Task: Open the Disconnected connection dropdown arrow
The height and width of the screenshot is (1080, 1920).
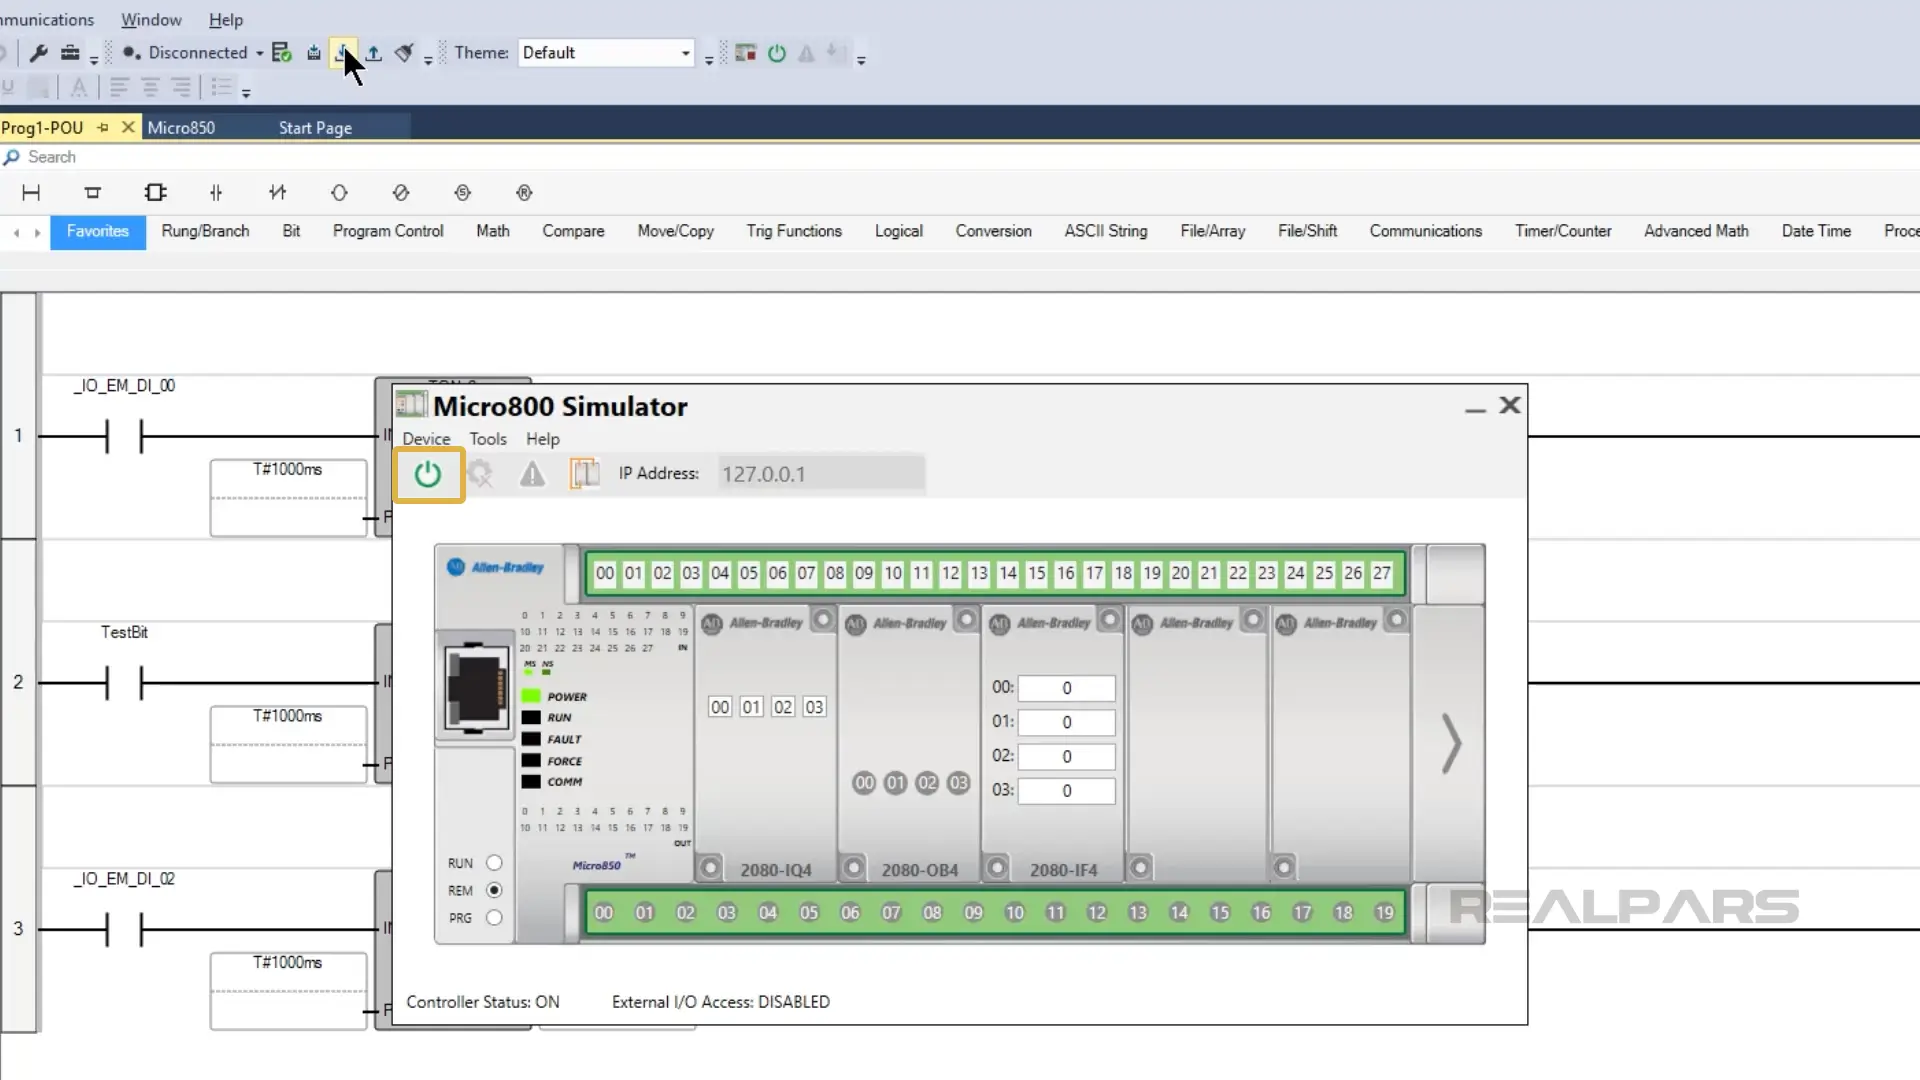Action: coord(259,53)
